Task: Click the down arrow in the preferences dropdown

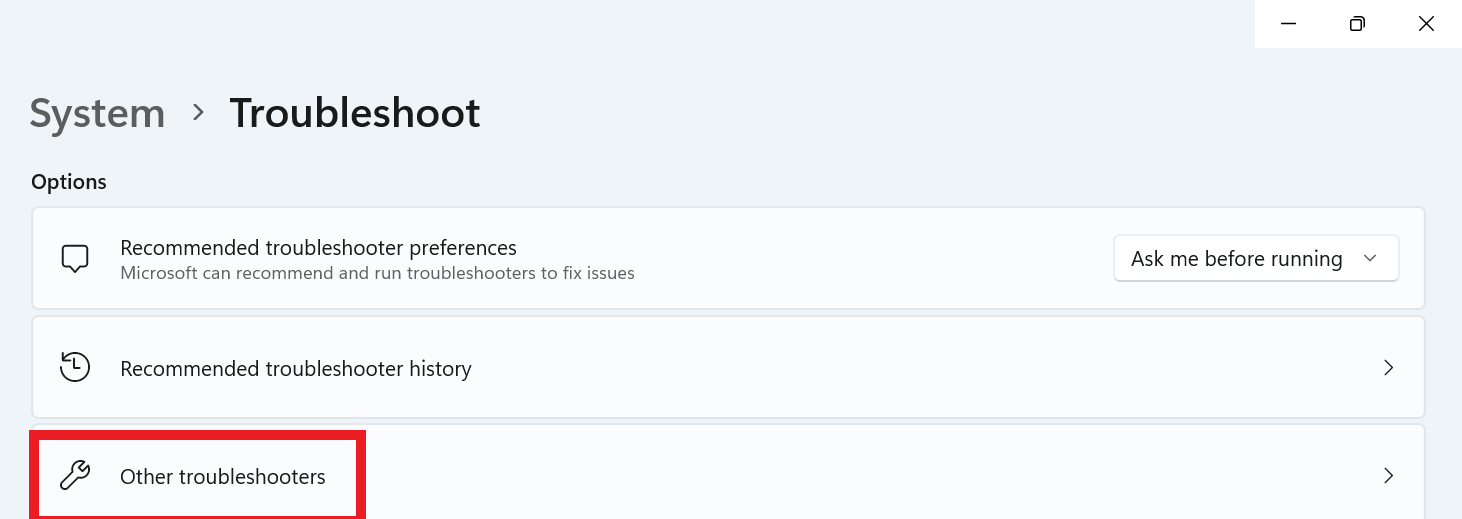Action: pos(1370,259)
